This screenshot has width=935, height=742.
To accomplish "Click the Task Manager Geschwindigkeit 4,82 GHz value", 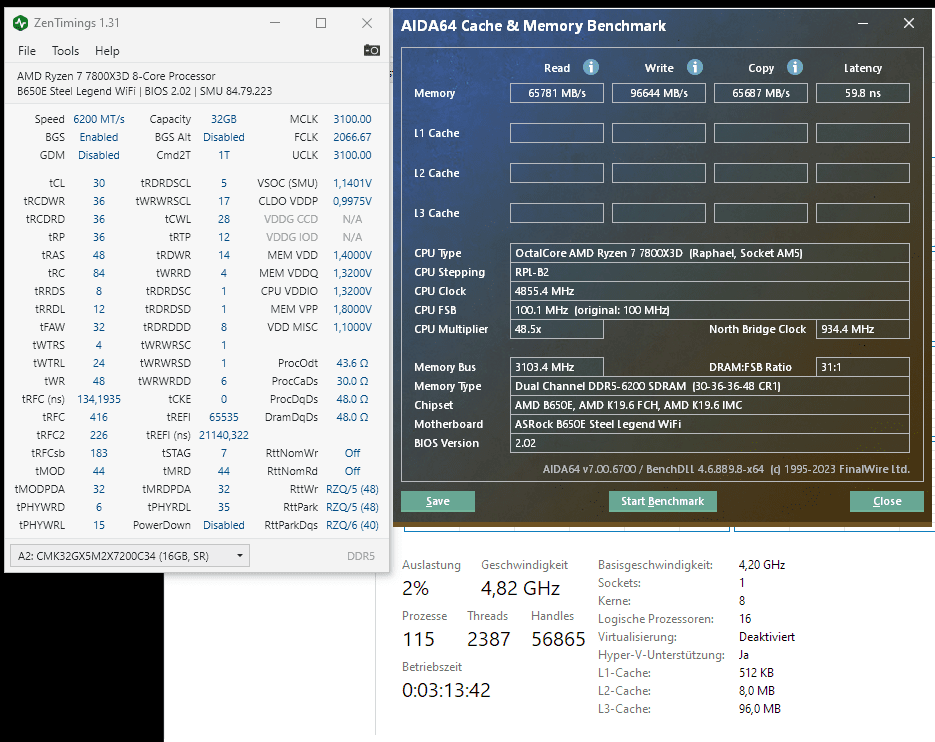I will [x=521, y=589].
